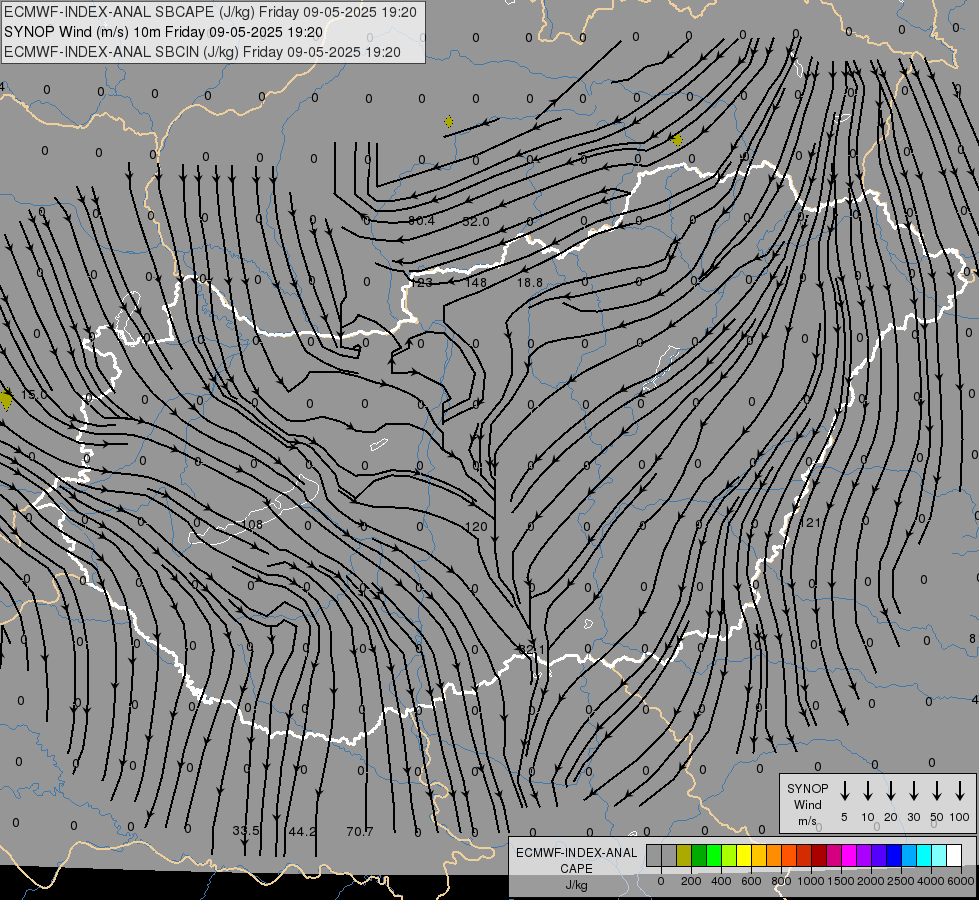Pick the pure blue swatch before the 2500 tick
The width and height of the screenshot is (979, 900).
893,855
